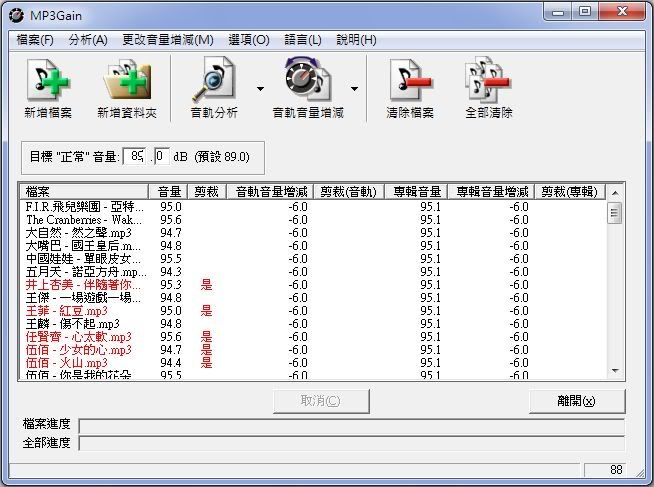Open the 說明(H) menu
Screen dimensions: 654x487
(356, 40)
